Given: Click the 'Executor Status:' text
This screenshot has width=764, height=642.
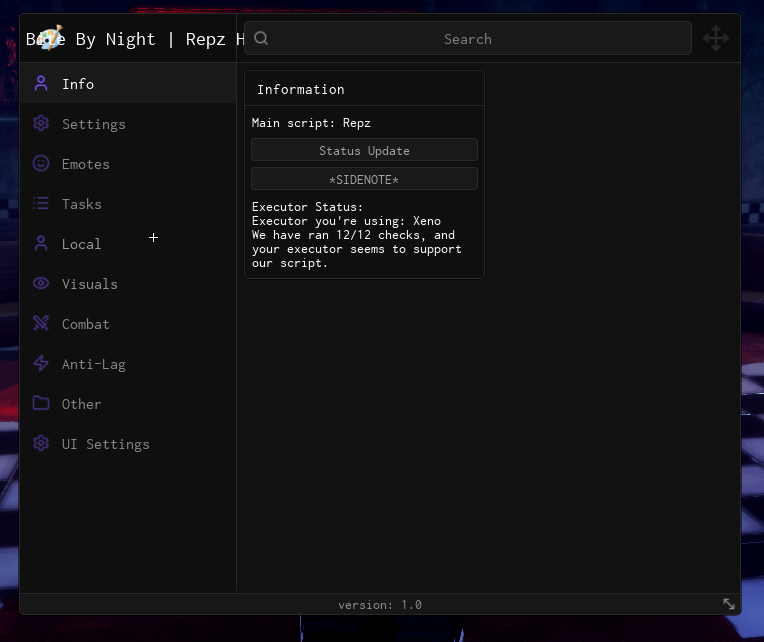Looking at the screenshot, I should coord(307,207).
